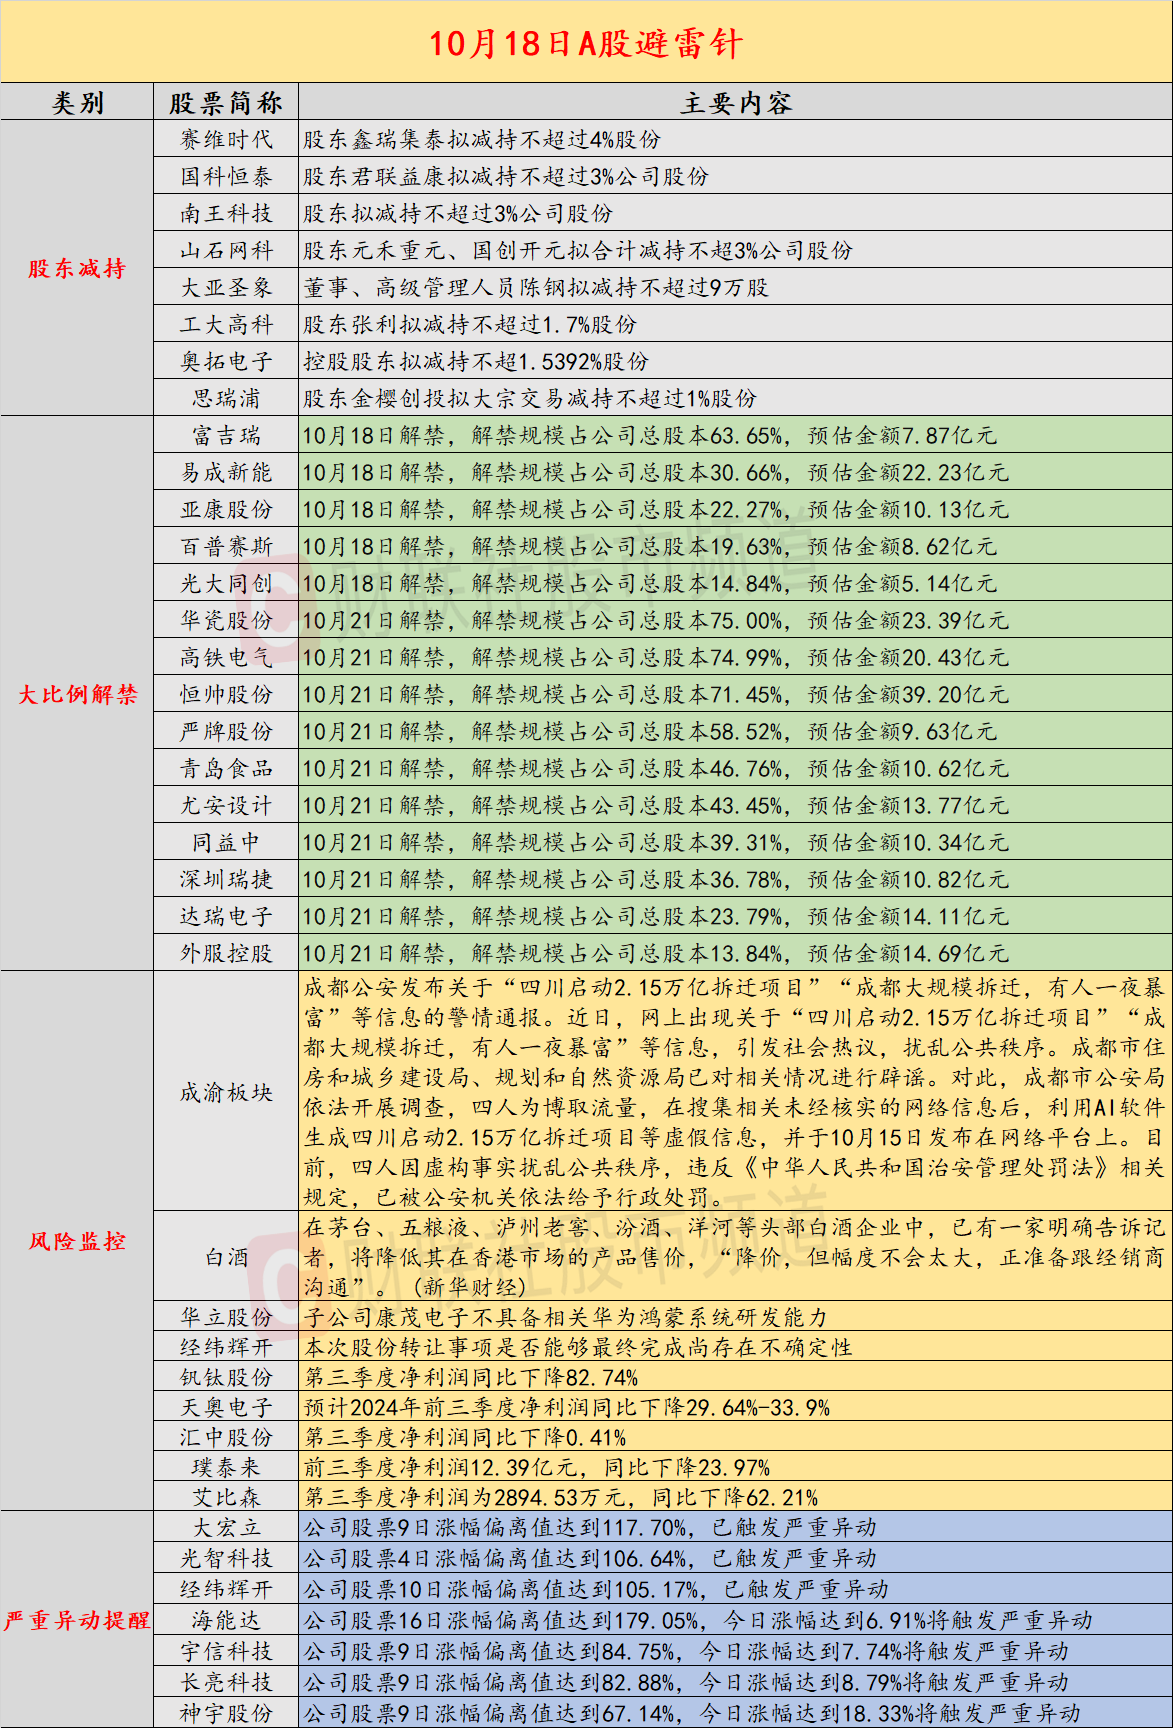Select stock name 严牌股份
The image size is (1173, 1728).
(x=226, y=732)
